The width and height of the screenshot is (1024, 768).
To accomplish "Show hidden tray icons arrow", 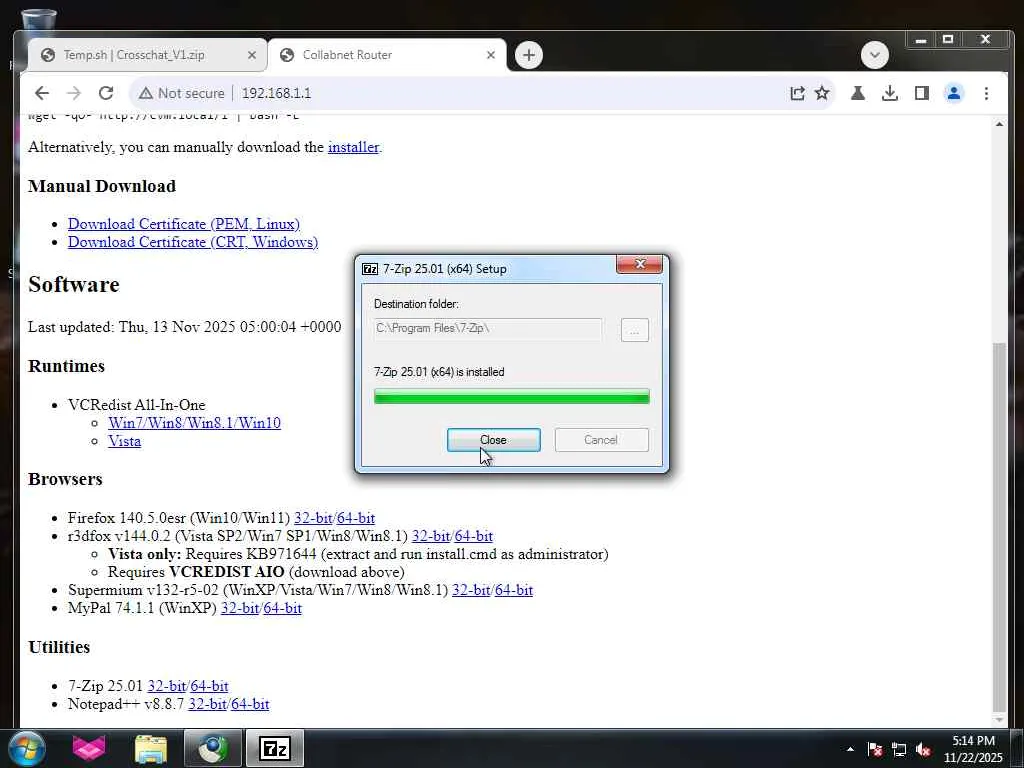I will pos(850,749).
